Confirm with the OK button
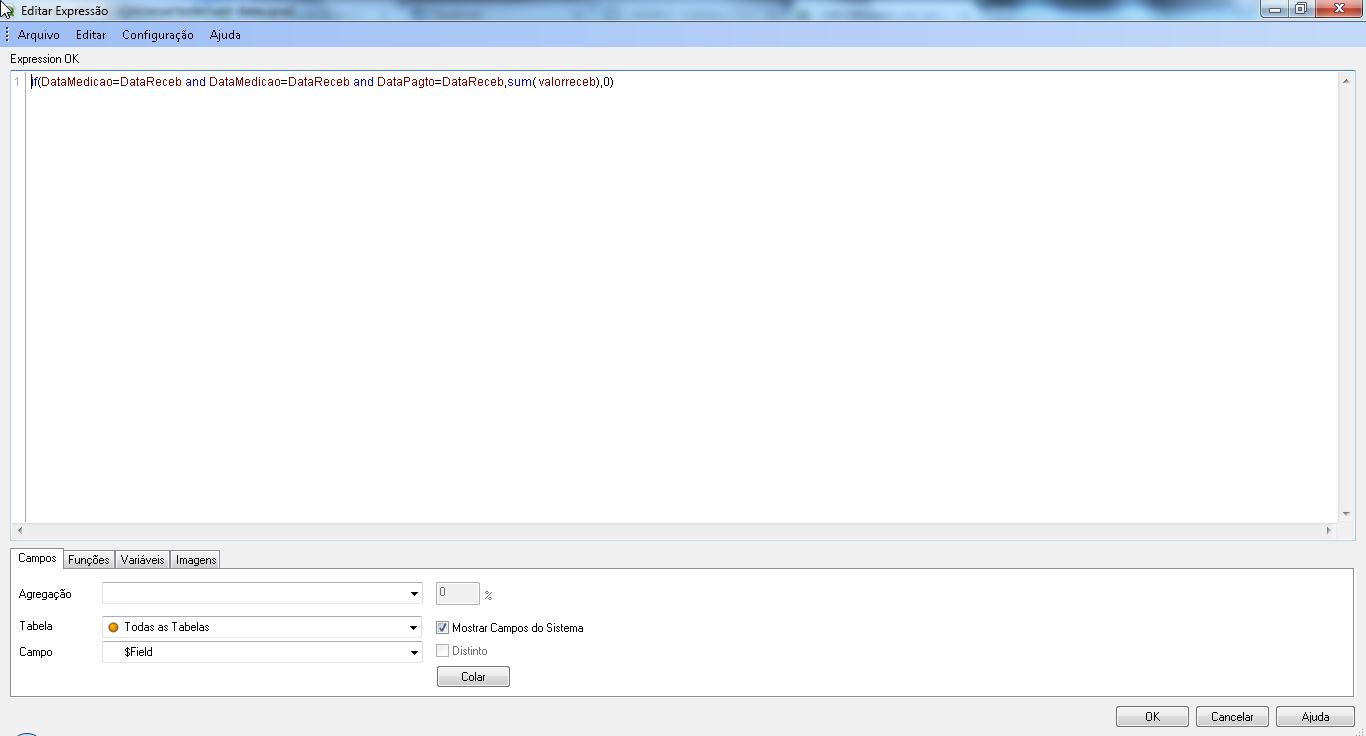The image size is (1366, 736). click(1152, 717)
